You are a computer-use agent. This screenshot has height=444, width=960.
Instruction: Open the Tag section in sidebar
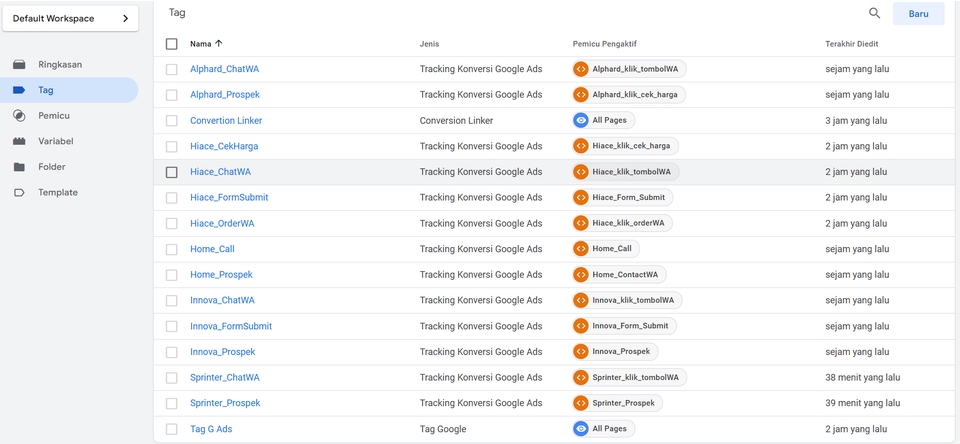46,90
